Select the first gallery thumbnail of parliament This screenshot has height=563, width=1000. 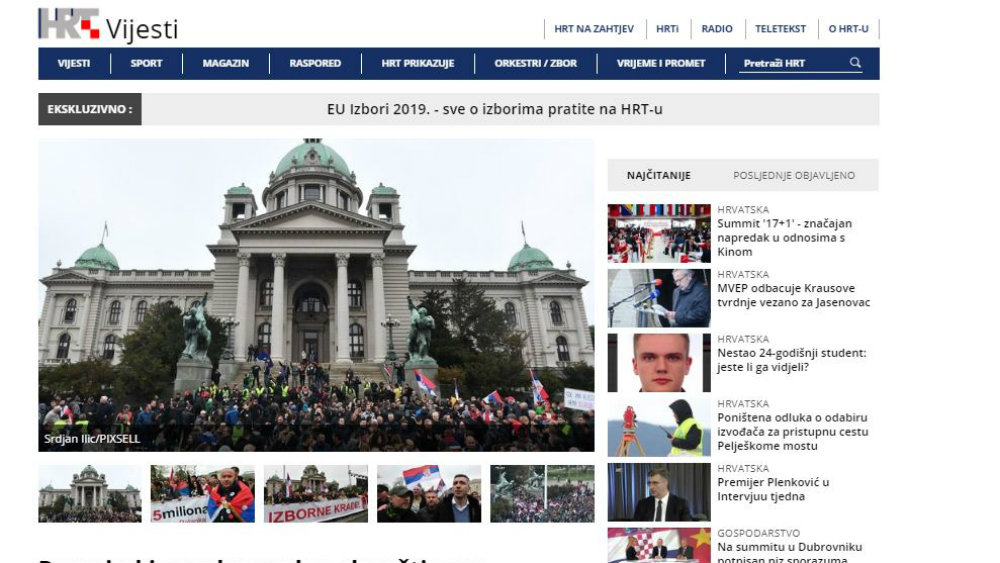(90, 494)
